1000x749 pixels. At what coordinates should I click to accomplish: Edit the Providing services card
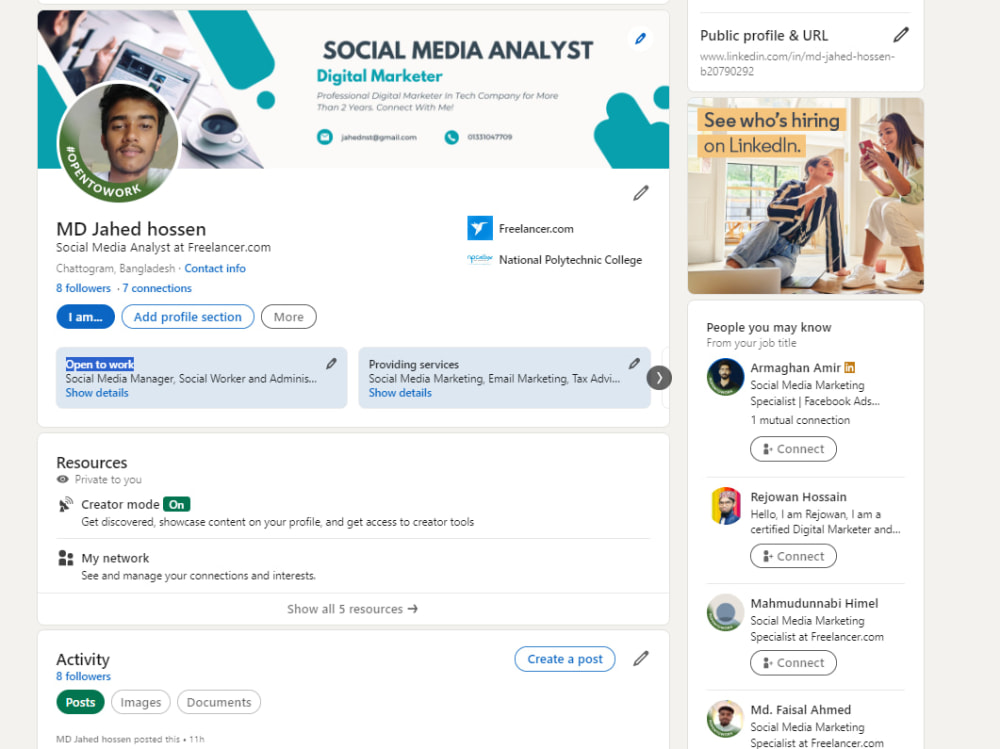[634, 364]
